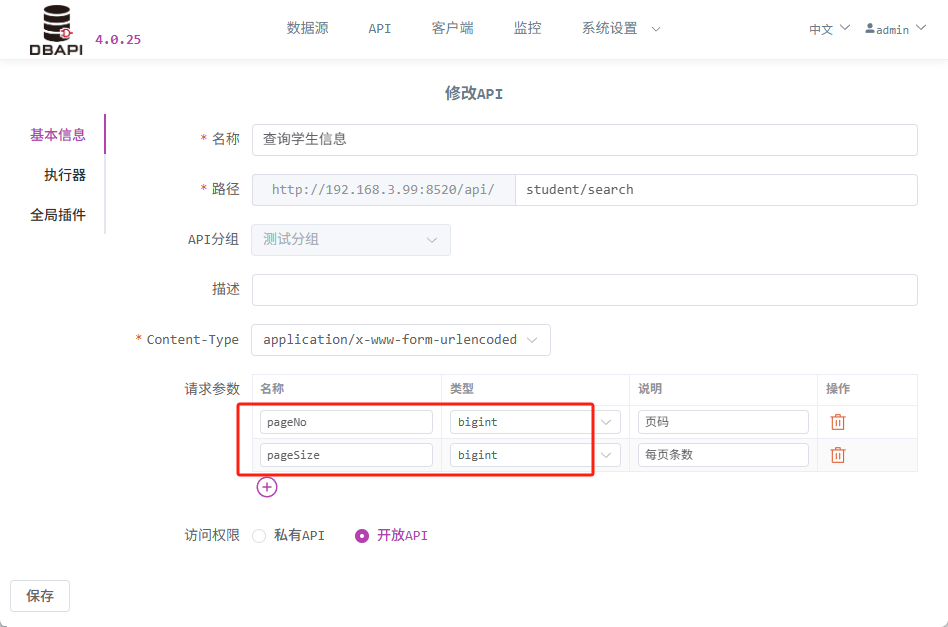Open the Content-Type dropdown
Viewport: 948px width, 627px height.
coord(401,340)
